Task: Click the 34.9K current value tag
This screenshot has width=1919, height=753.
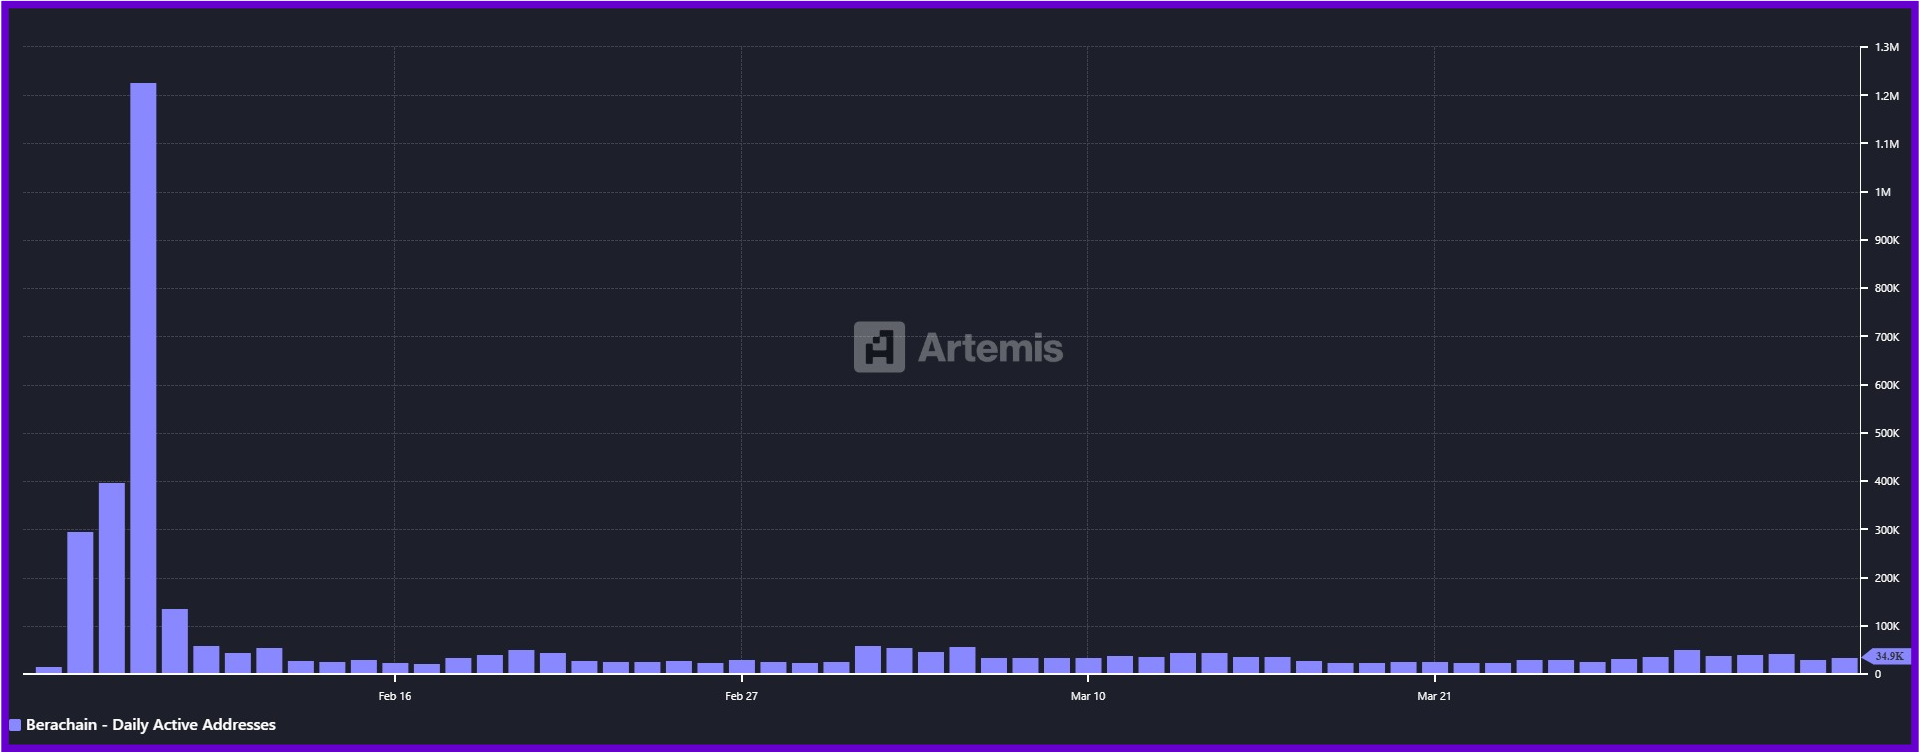Action: tap(1888, 657)
